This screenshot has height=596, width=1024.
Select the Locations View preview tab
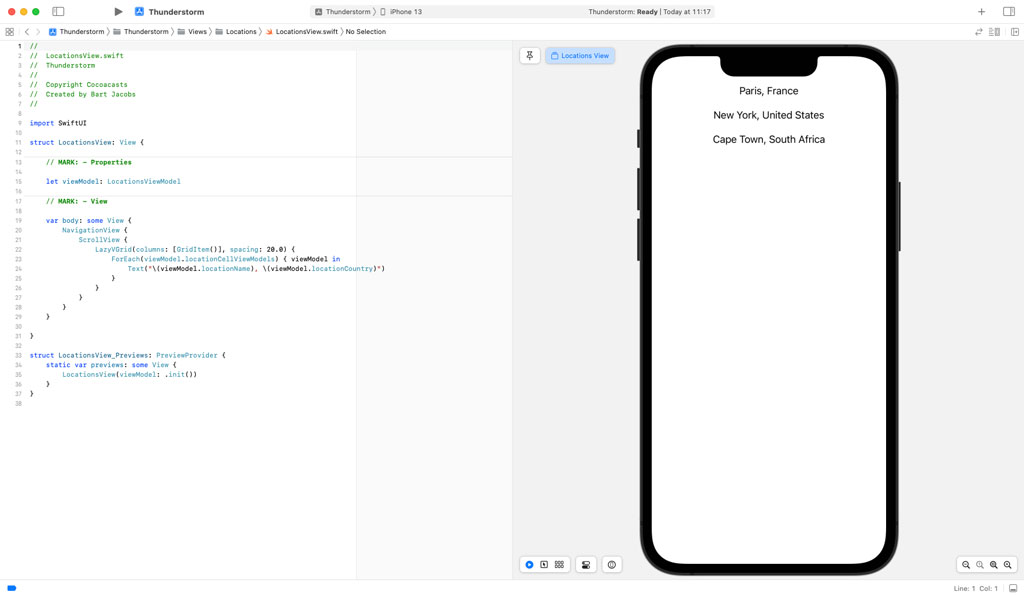pyautogui.click(x=580, y=55)
